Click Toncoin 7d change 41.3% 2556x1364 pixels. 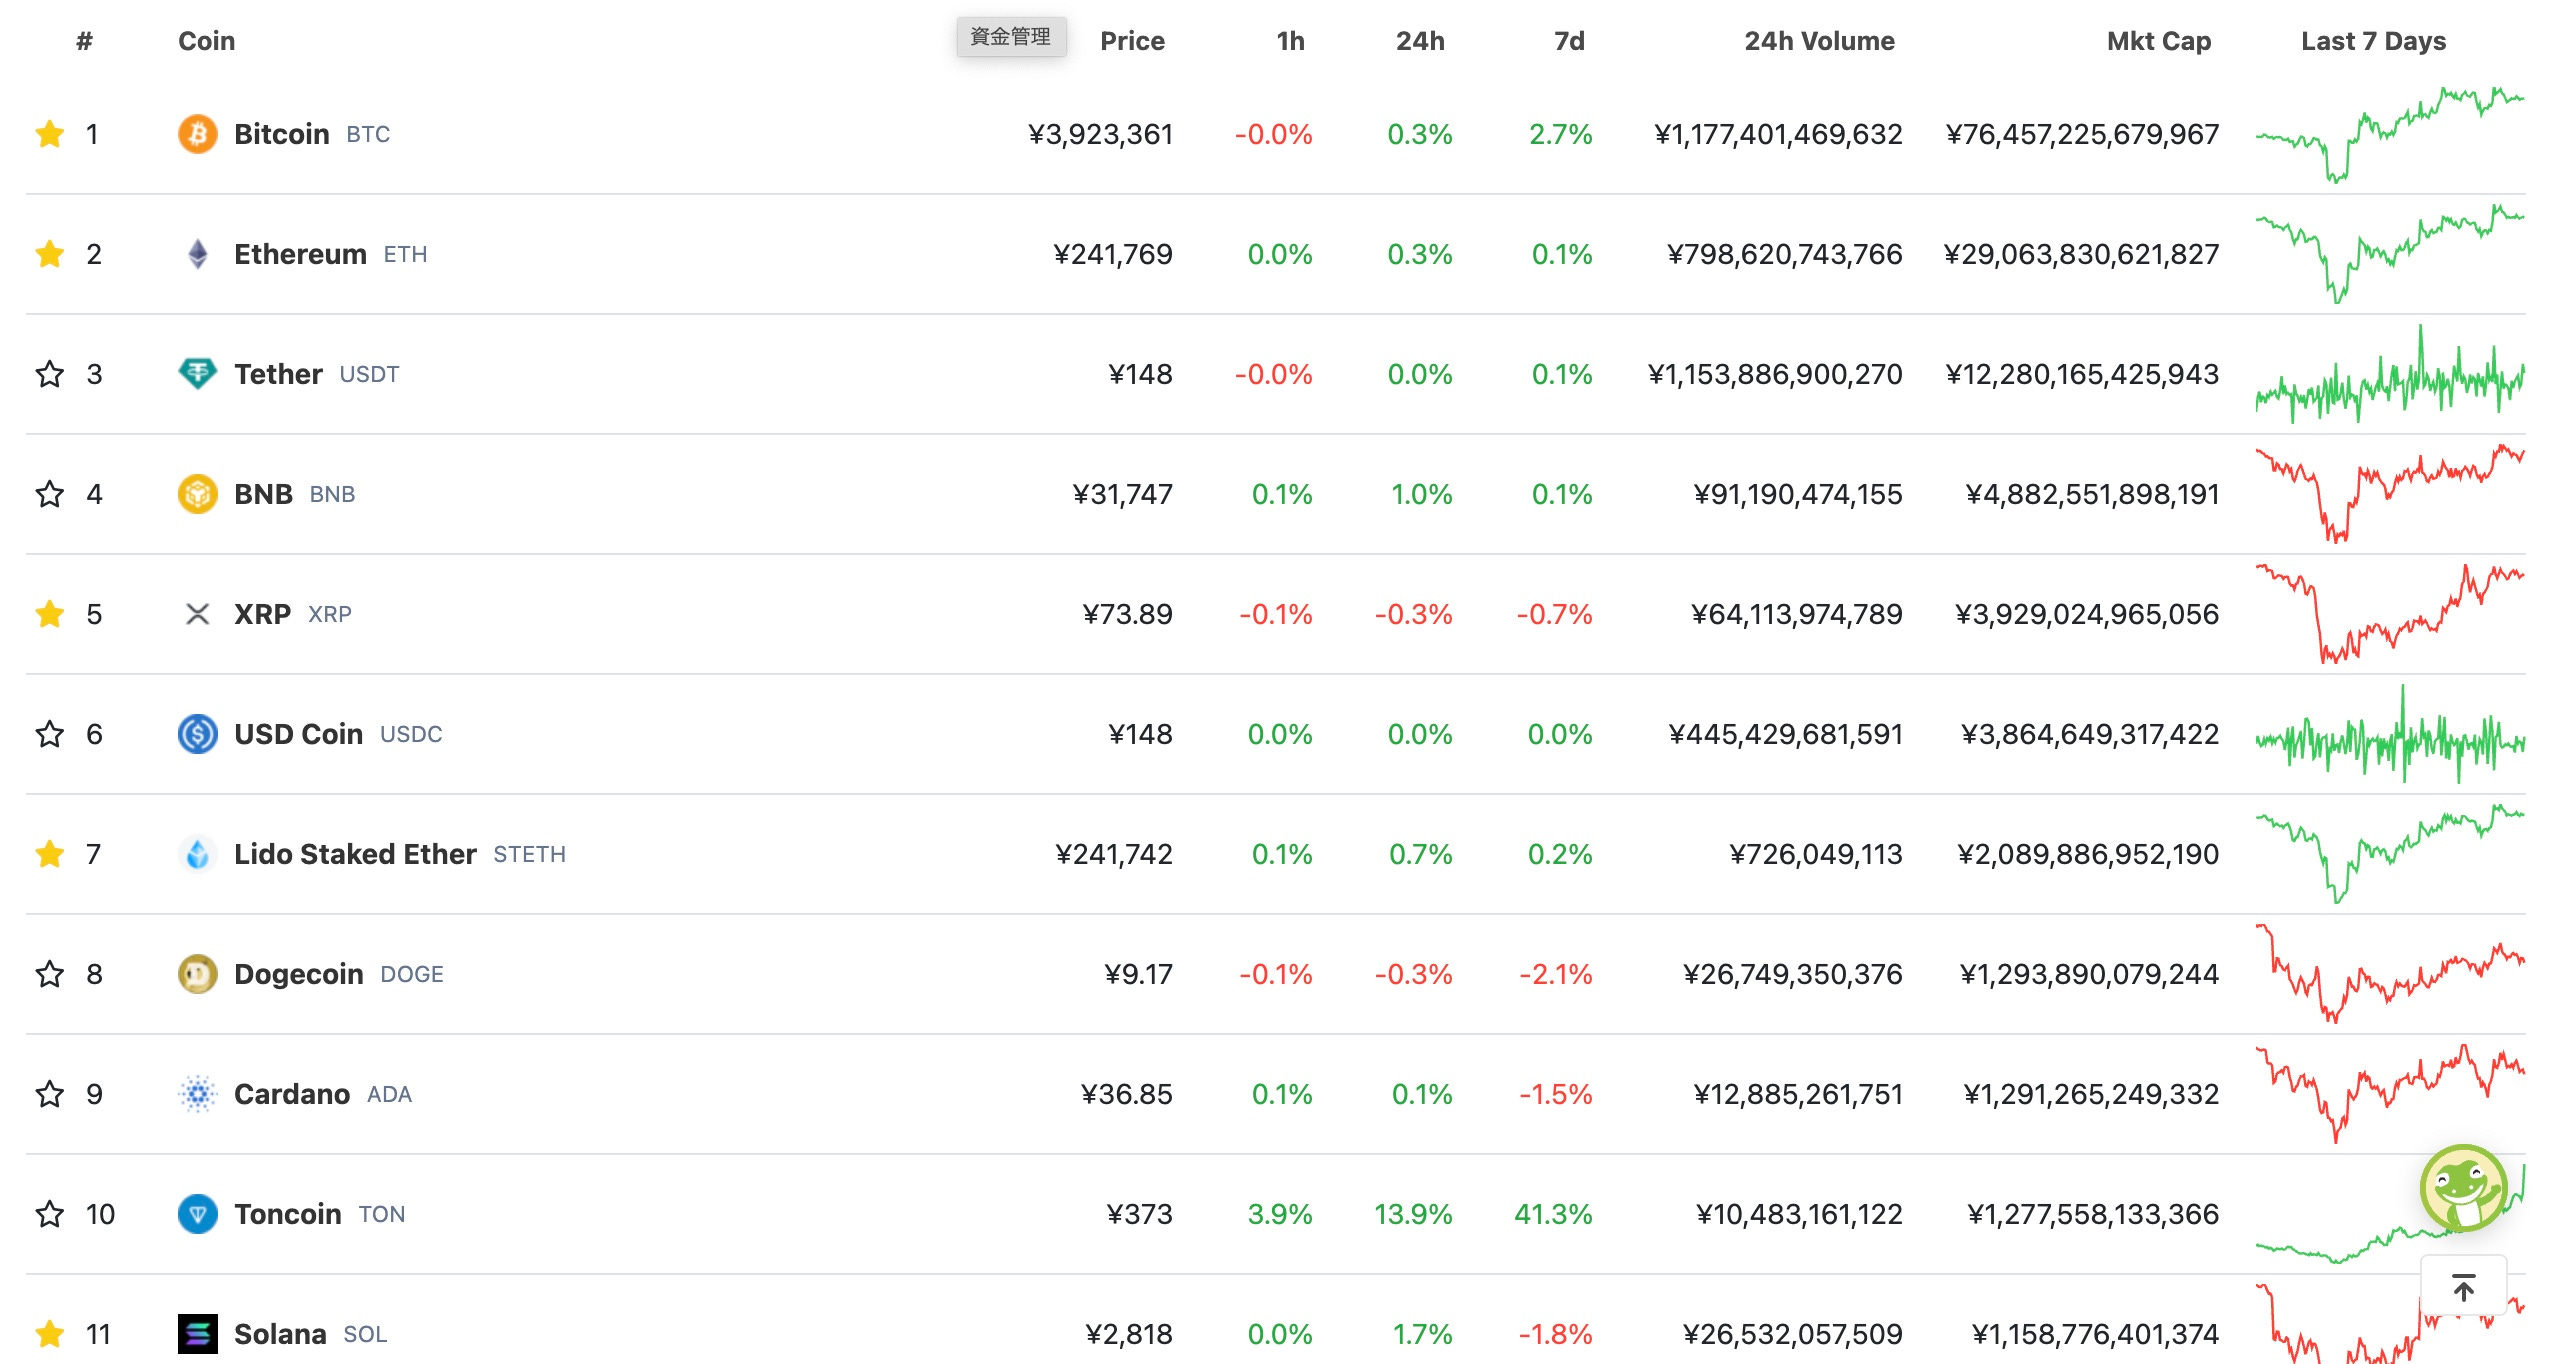click(1553, 1214)
